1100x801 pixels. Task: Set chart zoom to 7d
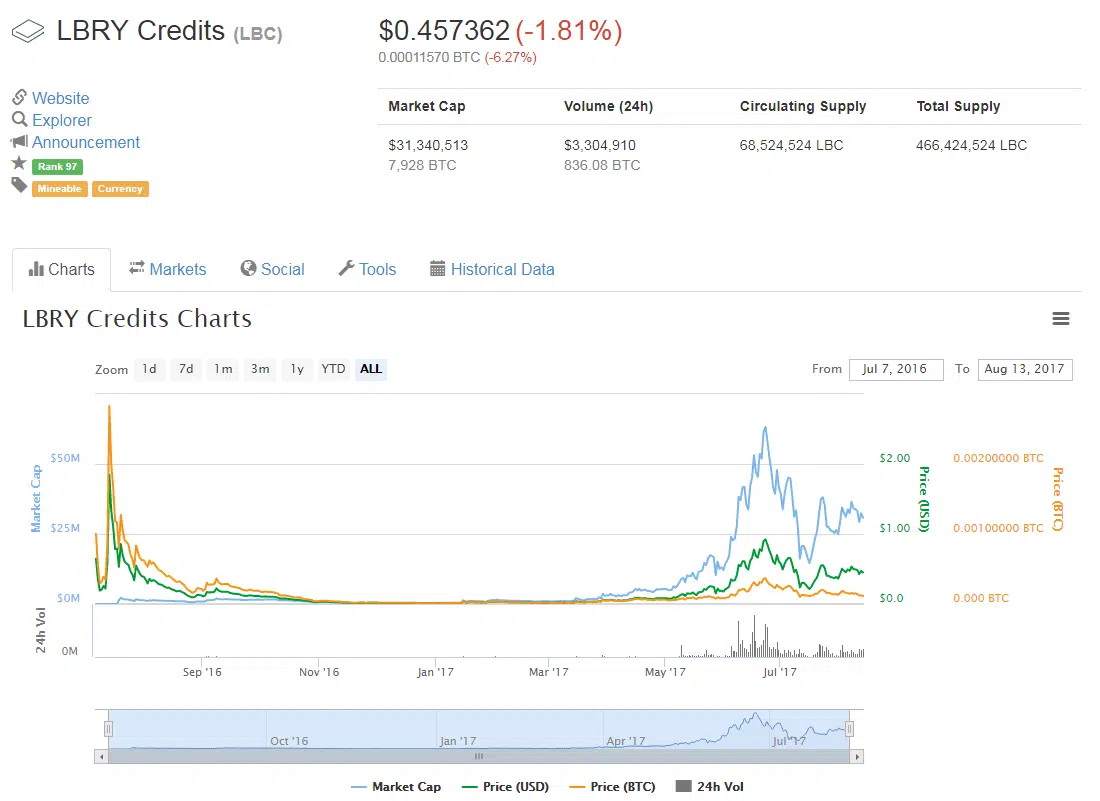pos(186,369)
